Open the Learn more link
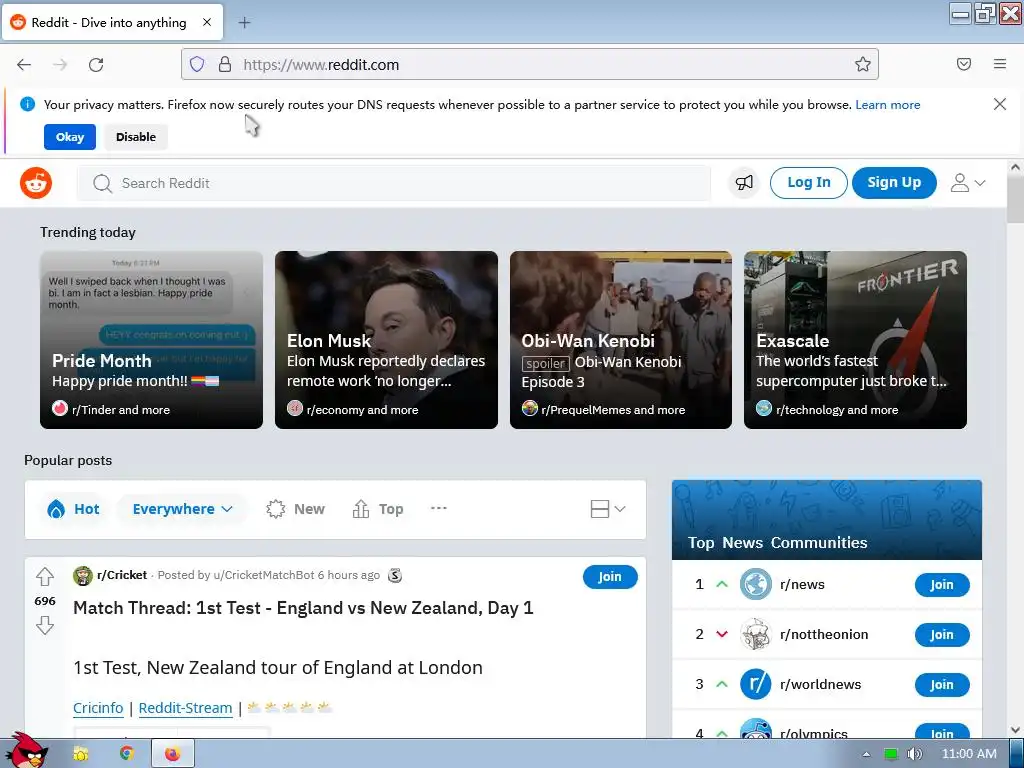The image size is (1024, 768). [888, 105]
